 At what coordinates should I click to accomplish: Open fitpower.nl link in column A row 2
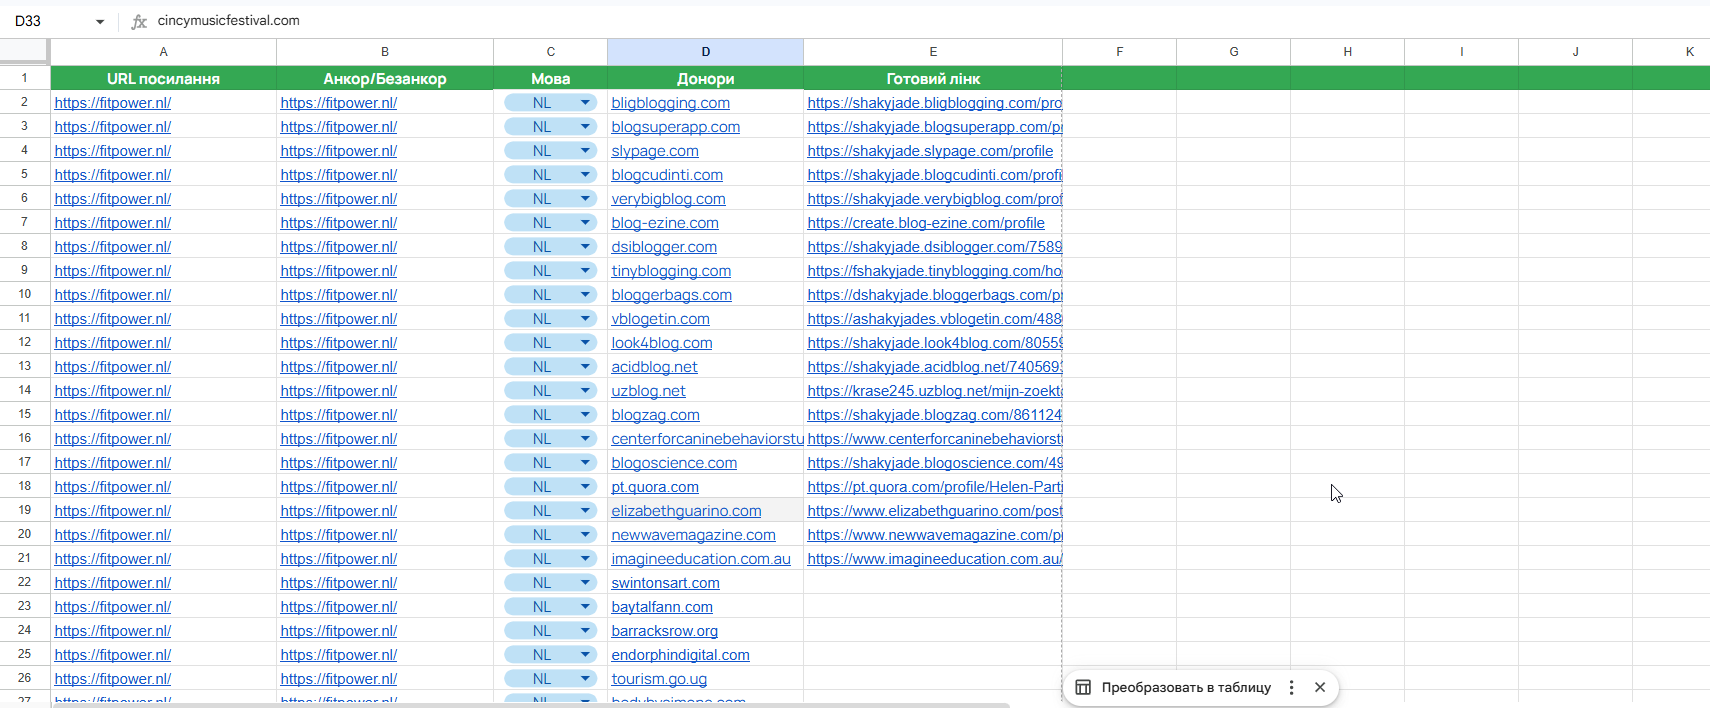[113, 103]
